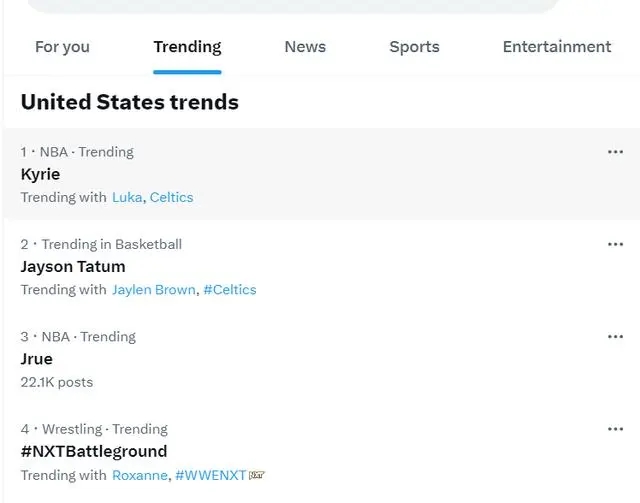Open more options for #NXTBattleground trend
640x503 pixels.
[615, 429]
